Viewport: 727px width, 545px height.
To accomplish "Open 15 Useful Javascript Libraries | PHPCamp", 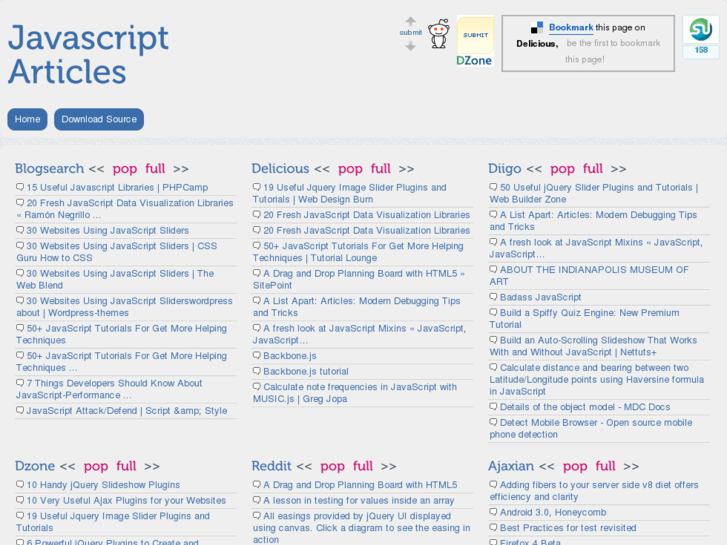I will pyautogui.click(x=117, y=187).
